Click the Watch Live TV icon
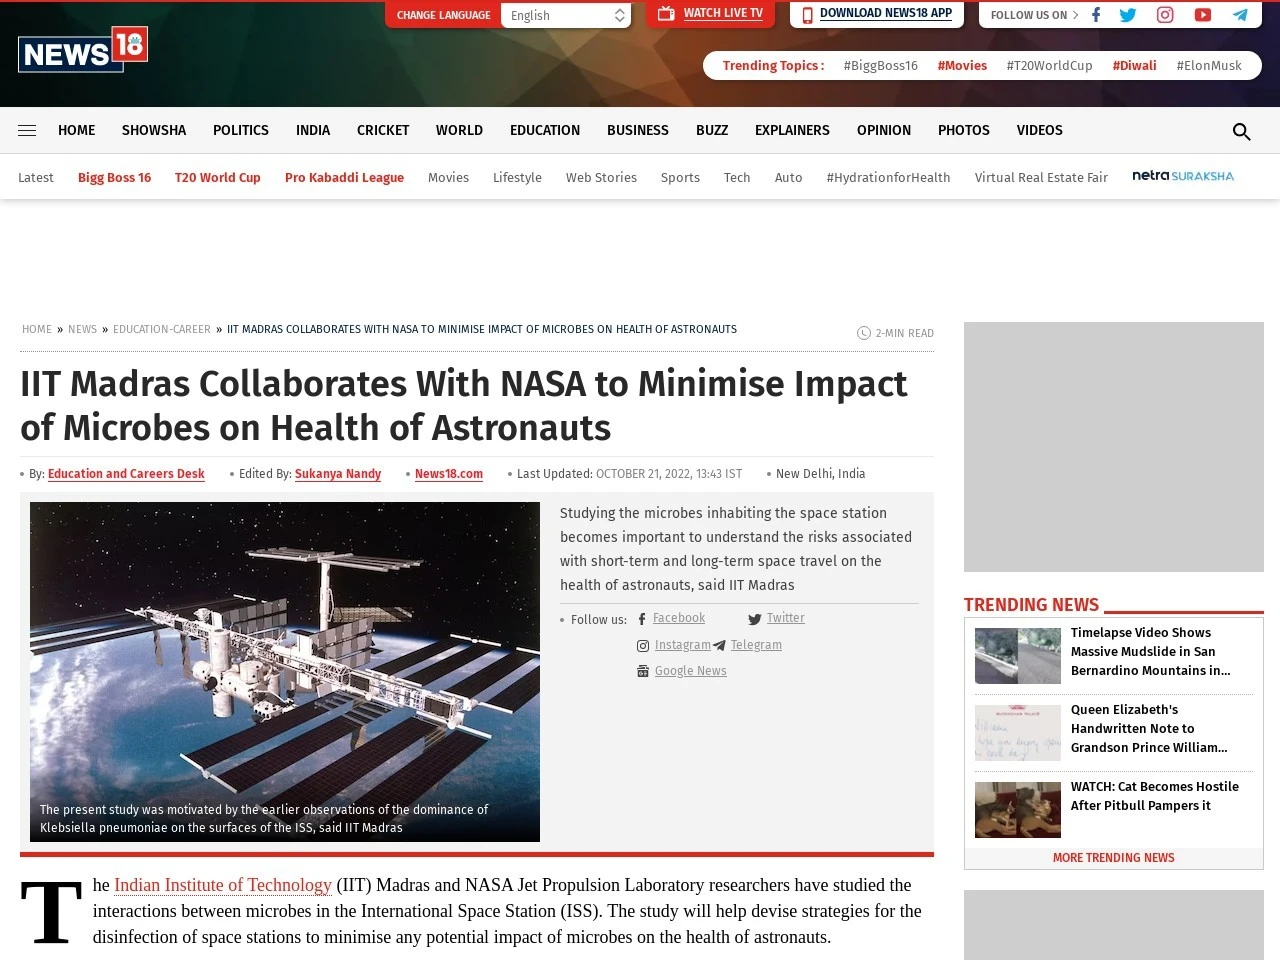The image size is (1280, 960). tap(666, 14)
